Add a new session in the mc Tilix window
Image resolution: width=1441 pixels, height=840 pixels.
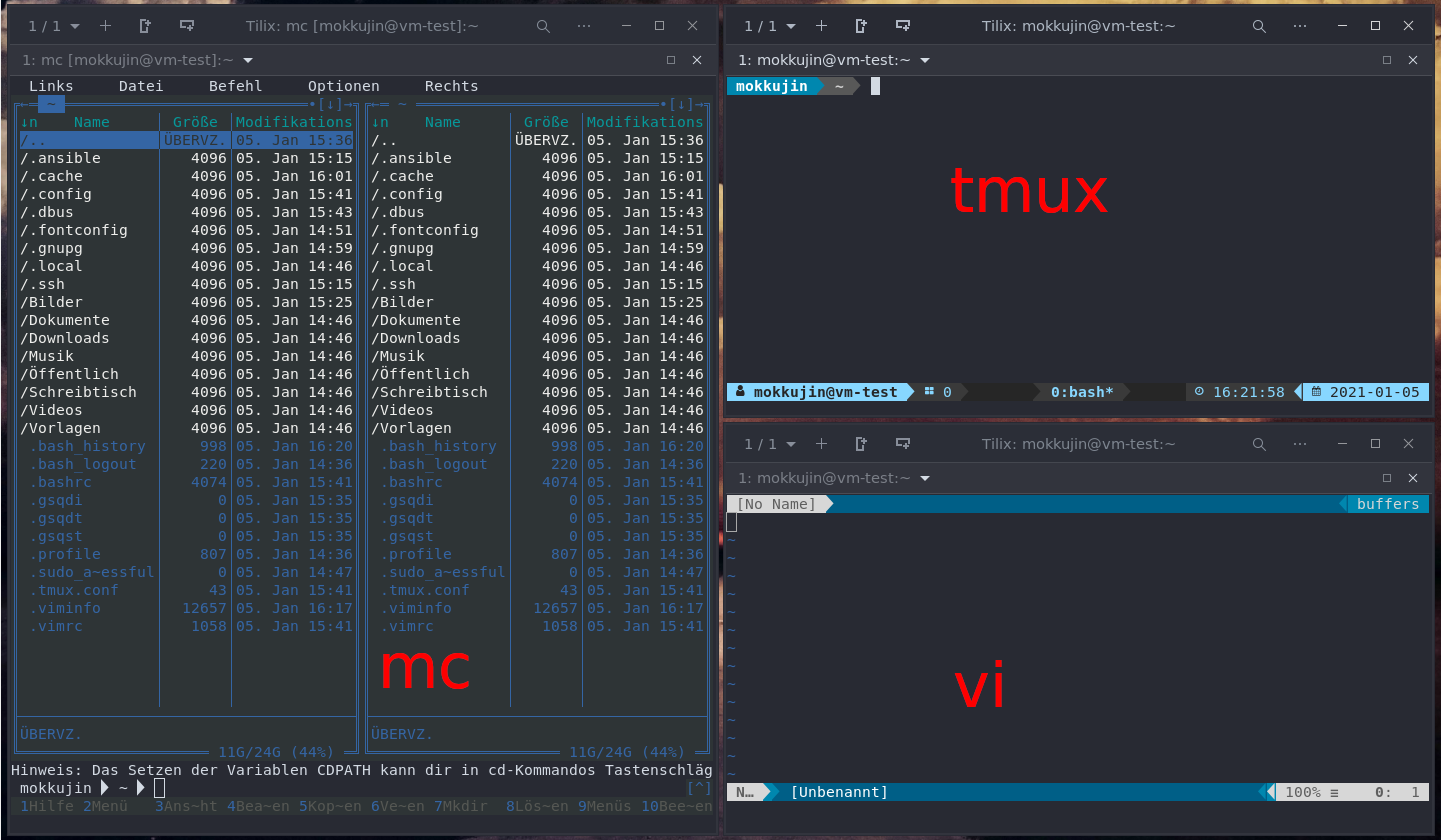[106, 26]
